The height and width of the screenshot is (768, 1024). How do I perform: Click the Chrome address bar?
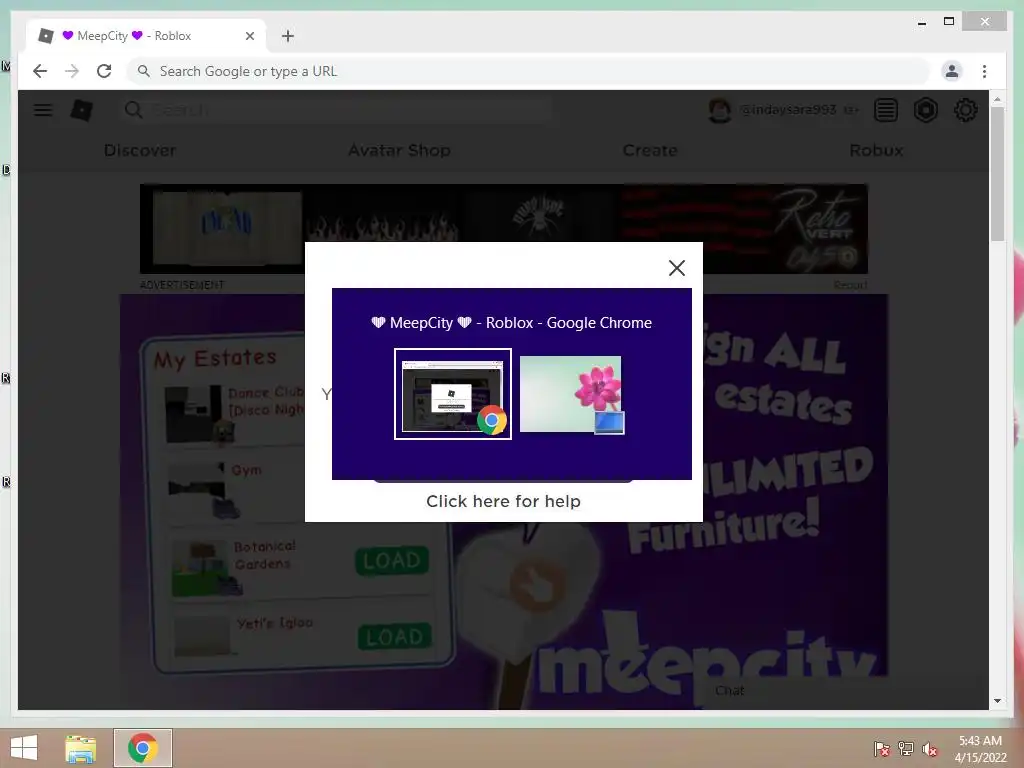[529, 71]
